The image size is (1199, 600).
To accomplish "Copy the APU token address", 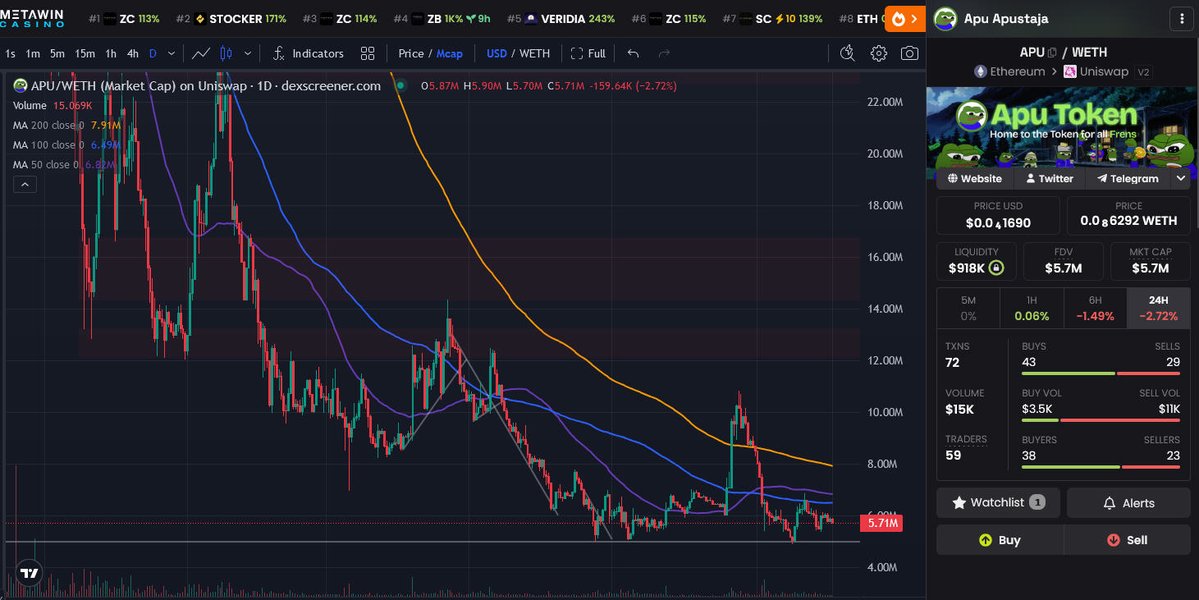I will (1052, 53).
